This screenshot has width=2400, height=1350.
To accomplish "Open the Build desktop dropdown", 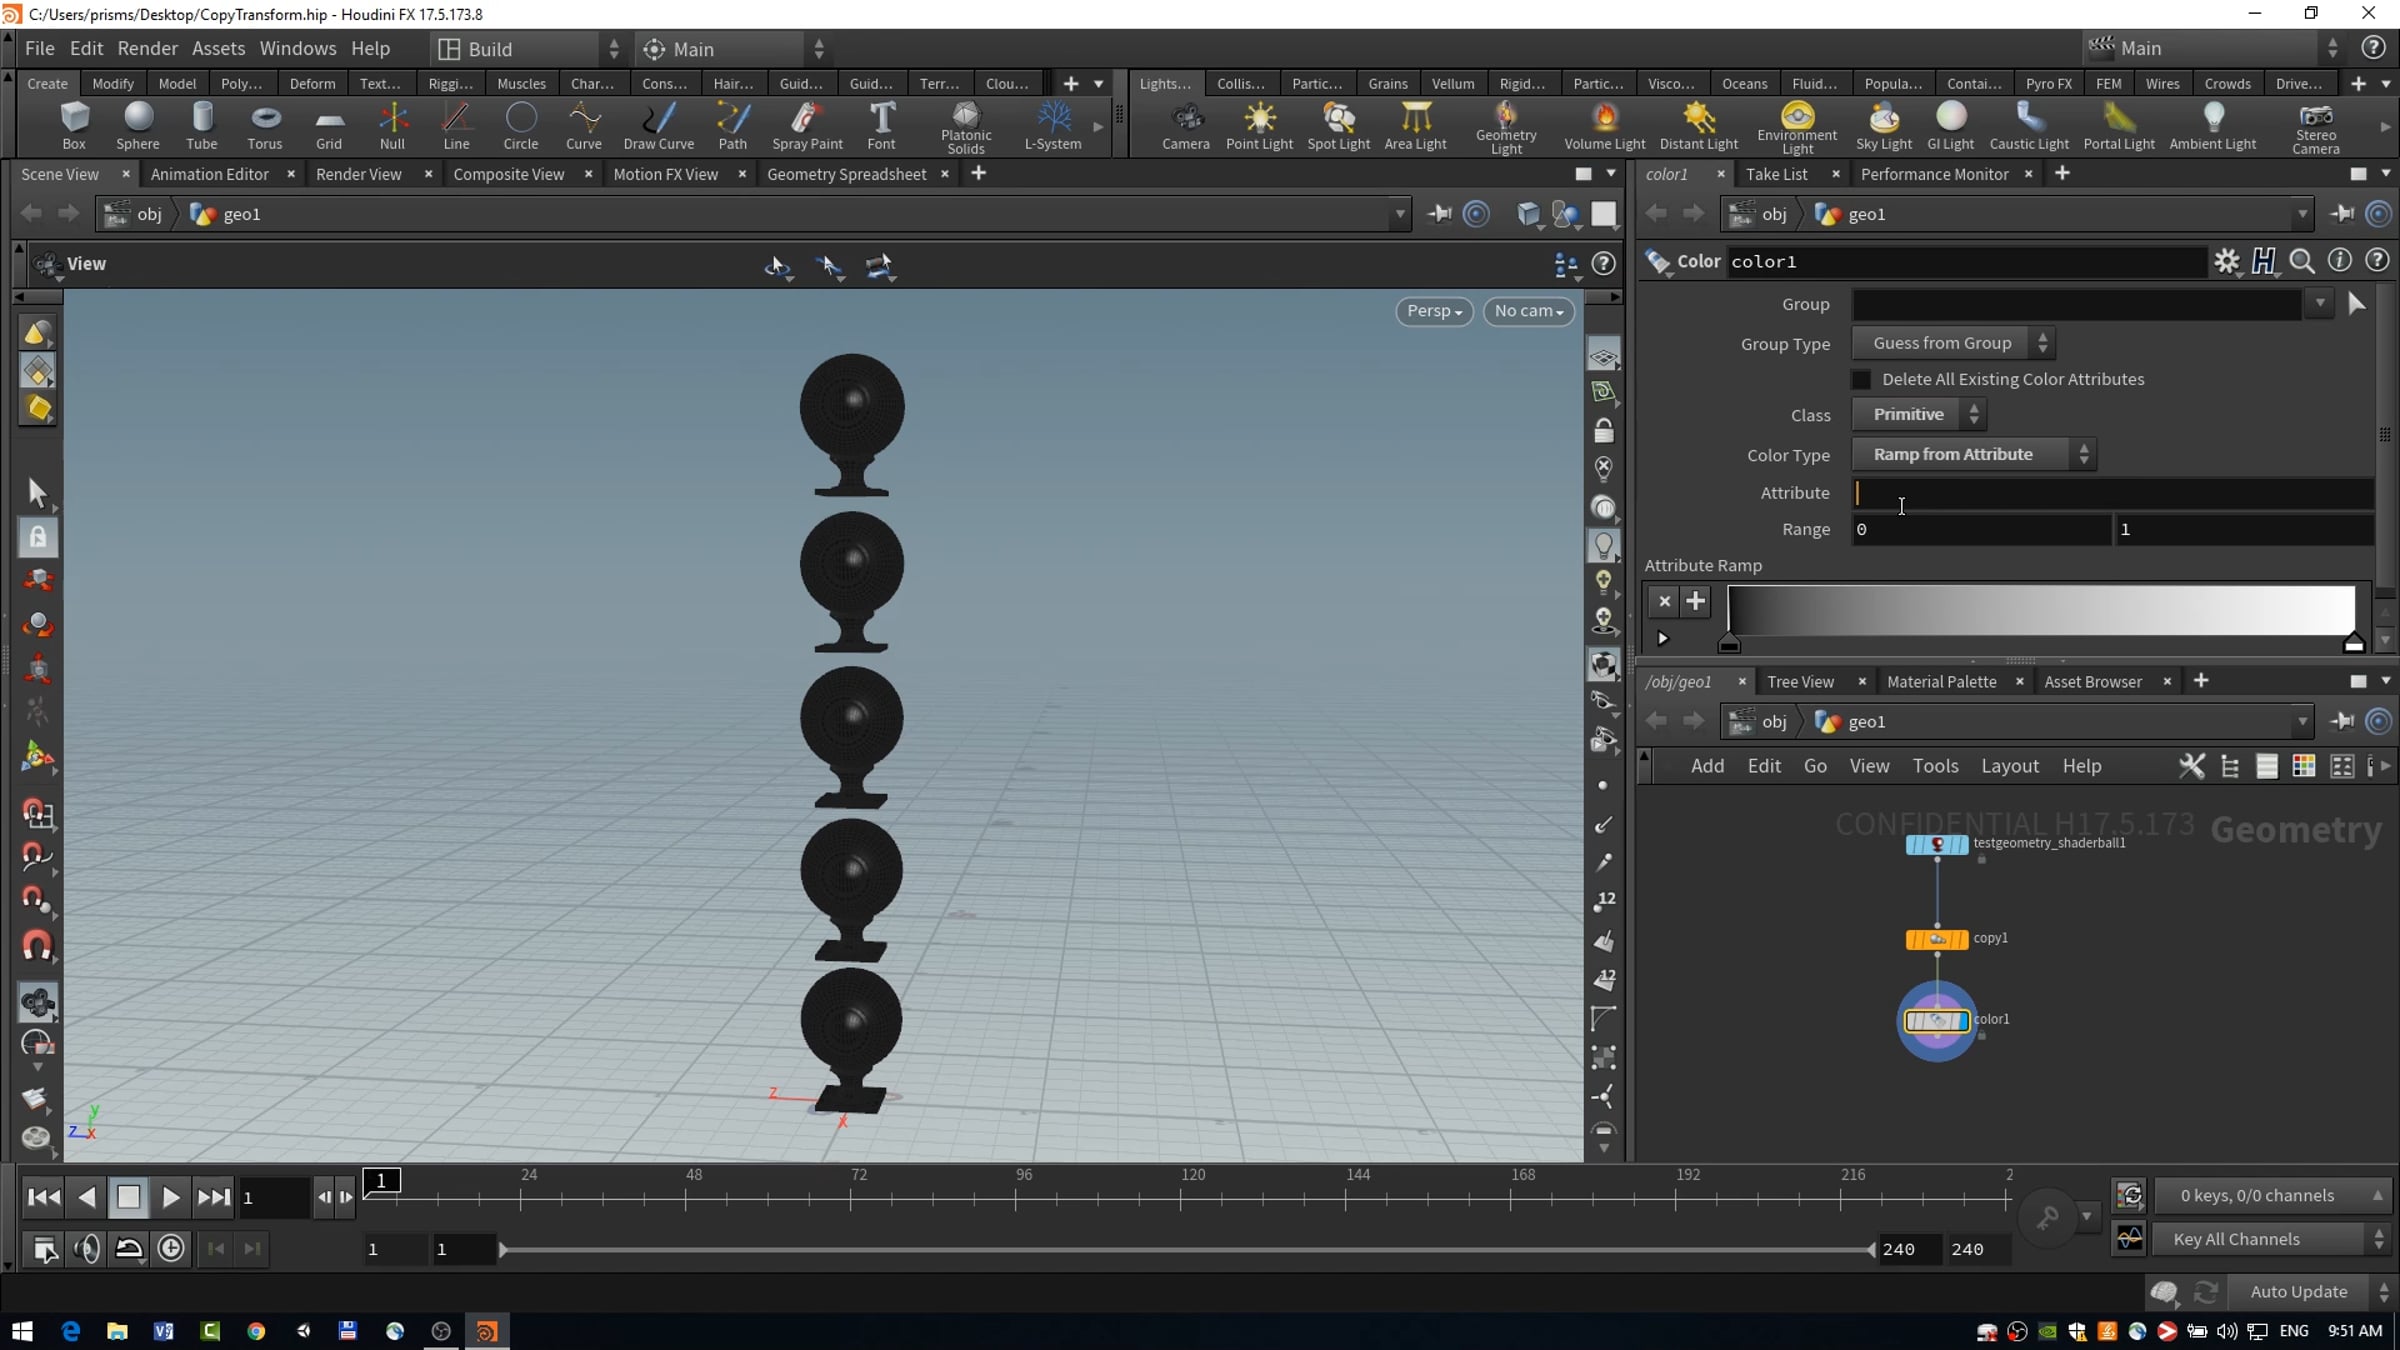I will 530,49.
